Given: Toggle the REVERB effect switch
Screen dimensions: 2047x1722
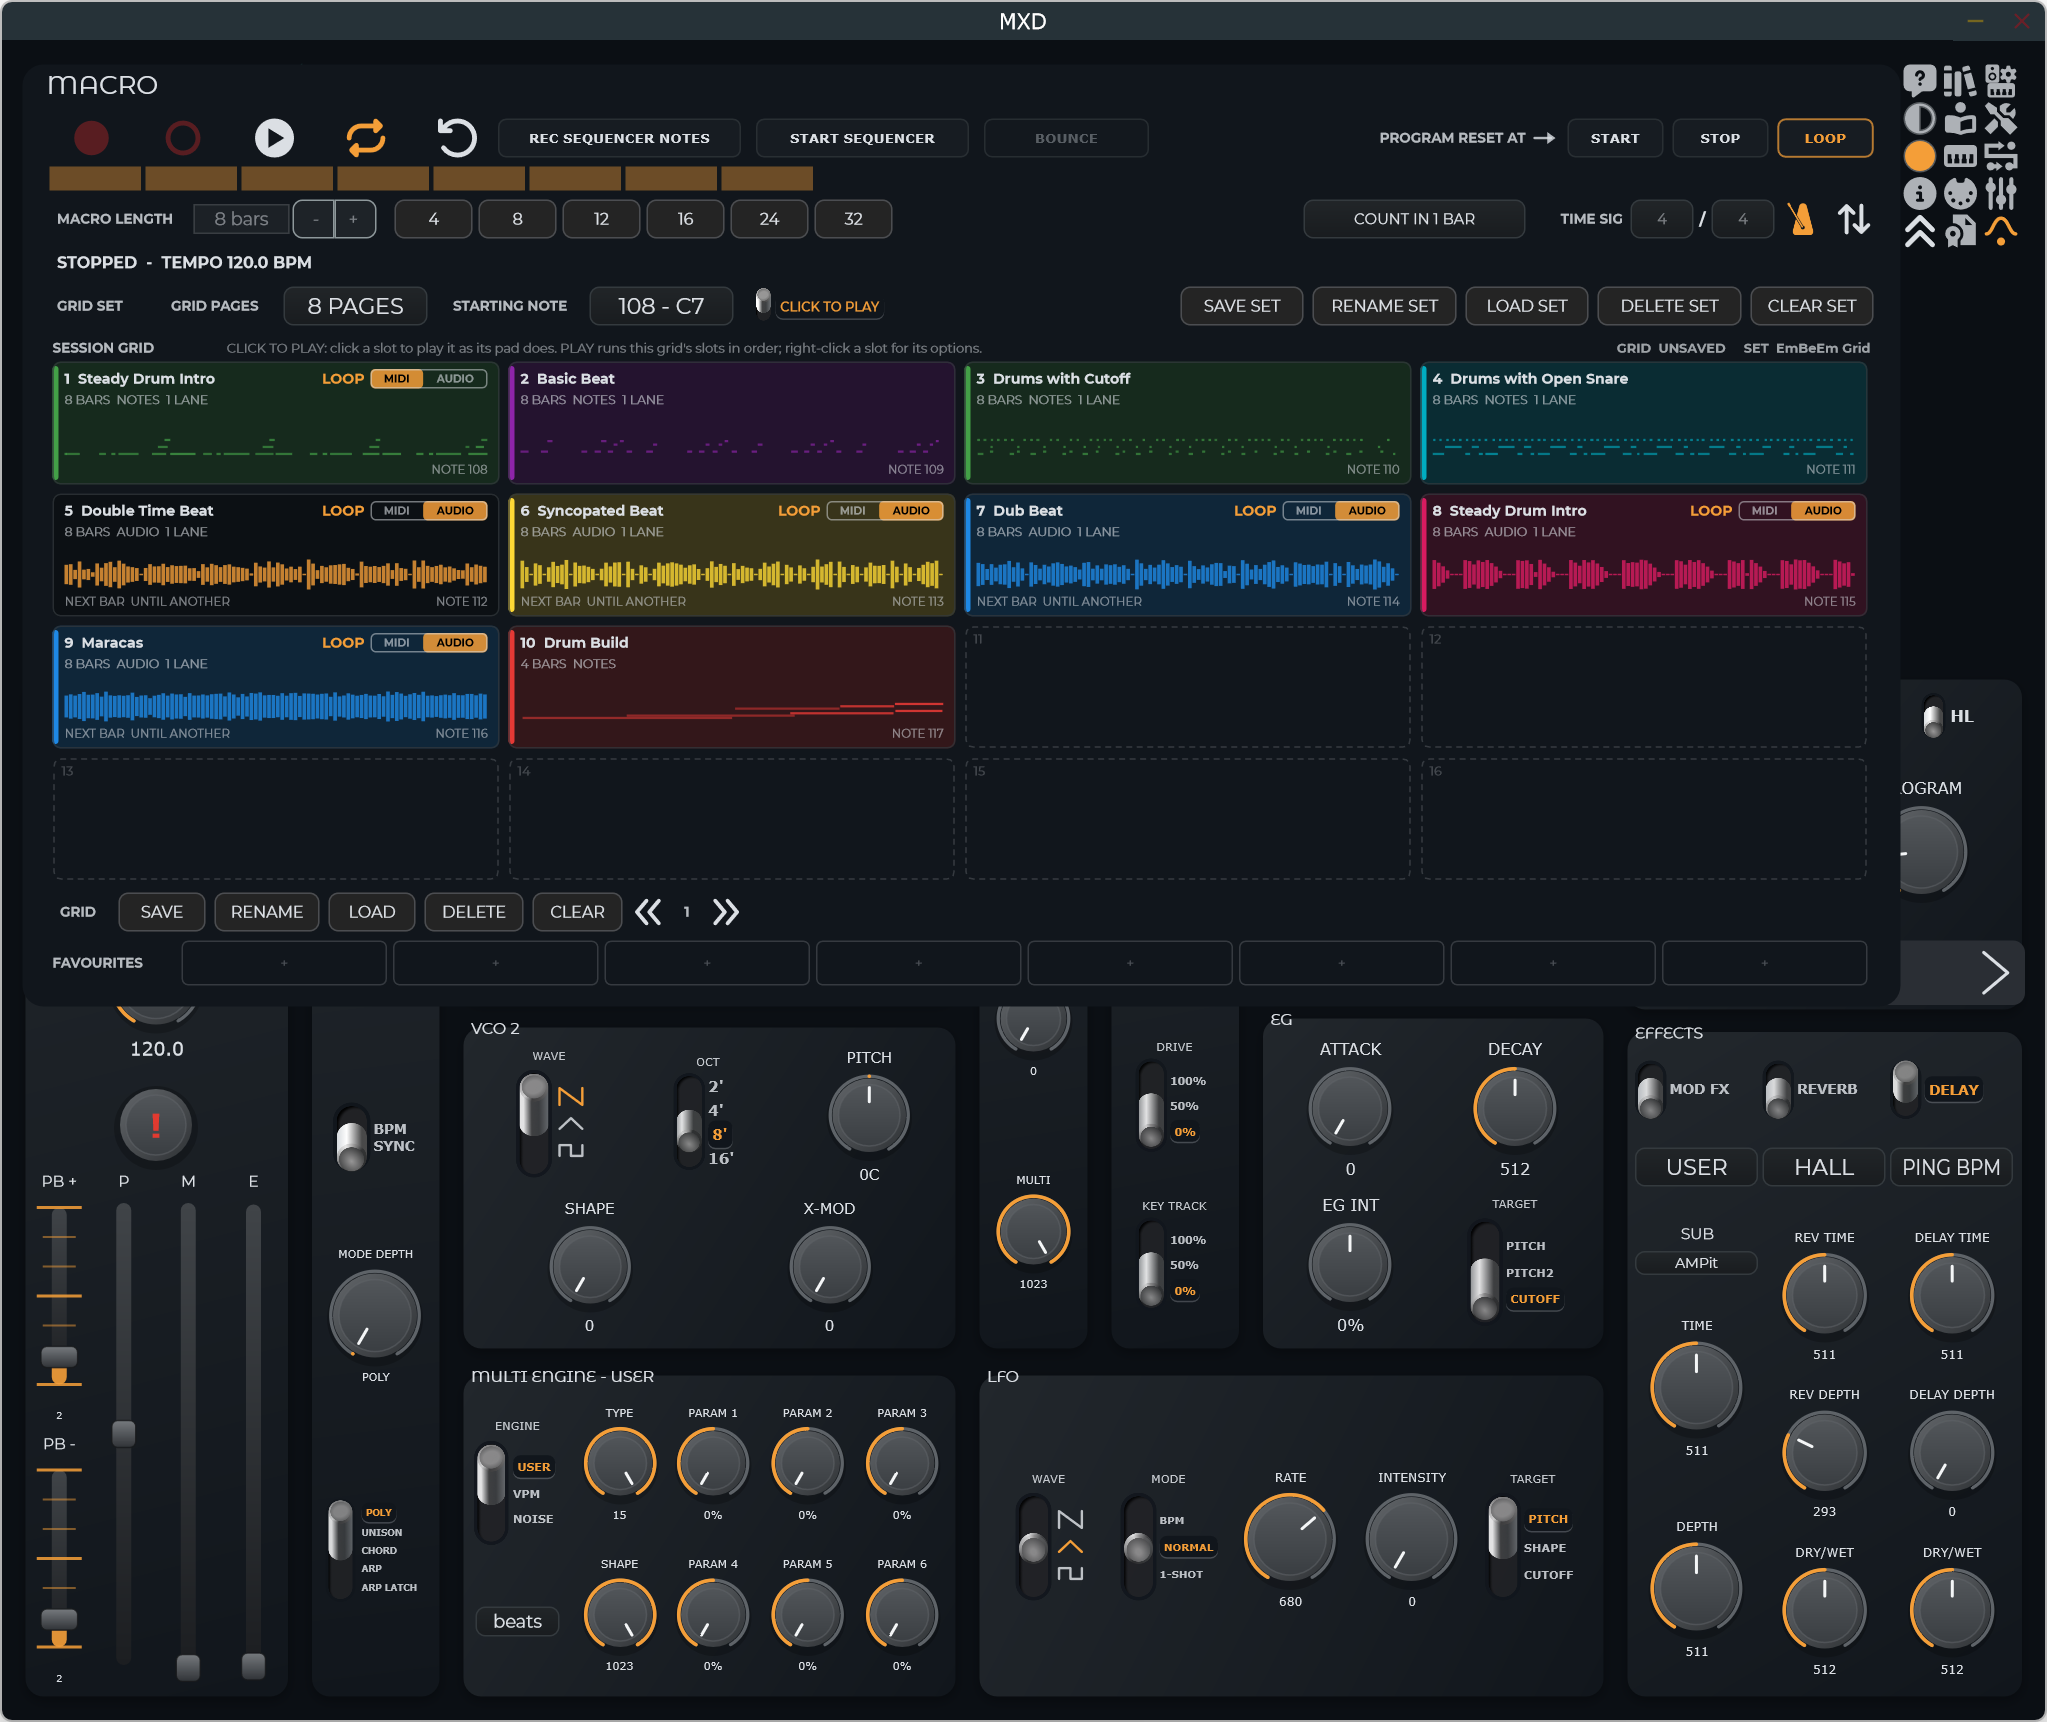Looking at the screenshot, I should tap(1778, 1092).
